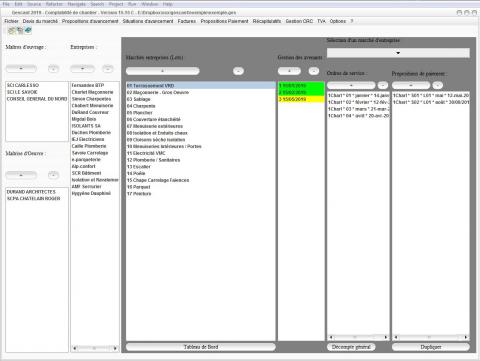Click the blue toolbar icon on the right

(28, 30)
